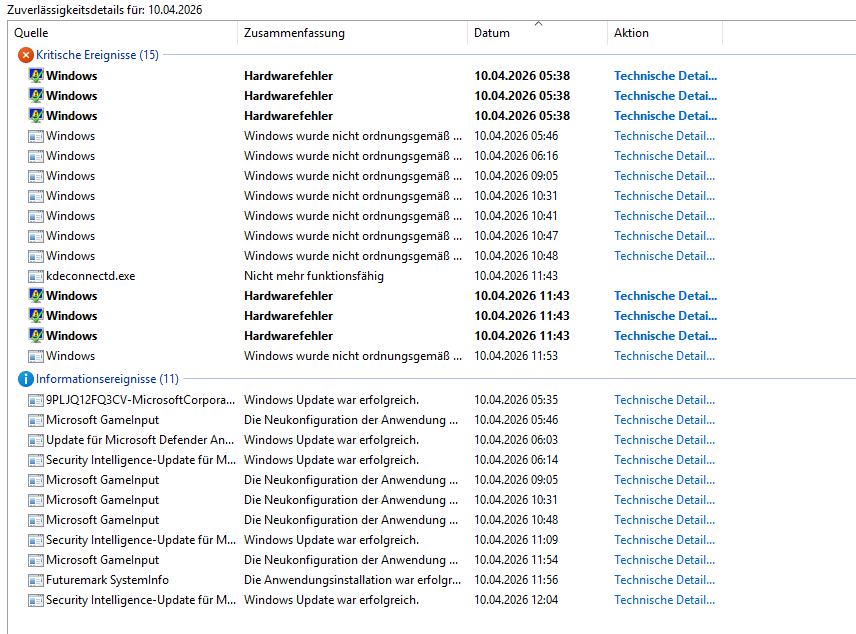The image size is (856, 634).
Task: Collapse the Informationsereignisse (11) group
Action: (107, 379)
